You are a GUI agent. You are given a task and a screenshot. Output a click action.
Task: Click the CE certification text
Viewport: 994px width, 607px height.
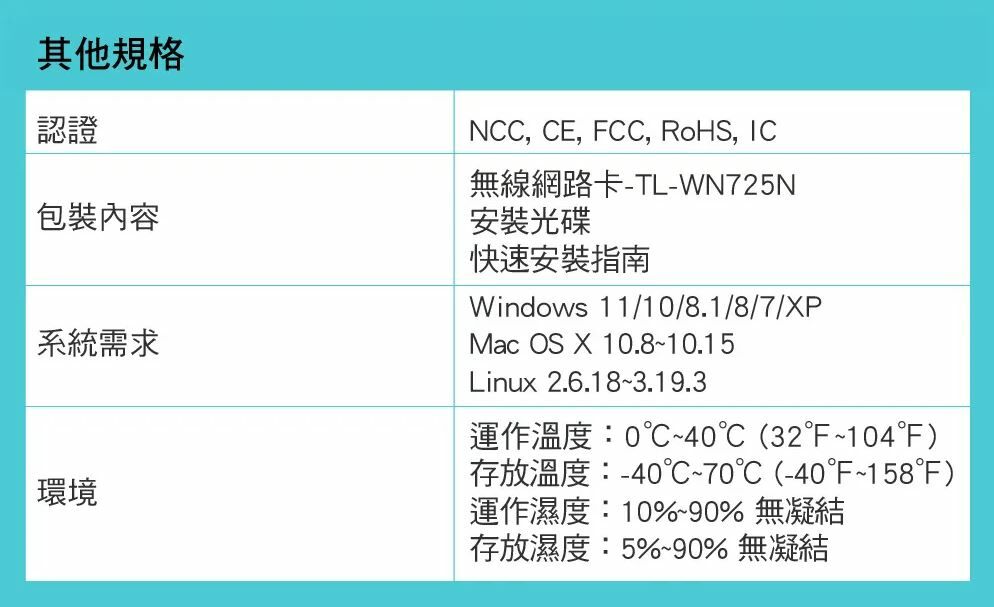(x=559, y=131)
